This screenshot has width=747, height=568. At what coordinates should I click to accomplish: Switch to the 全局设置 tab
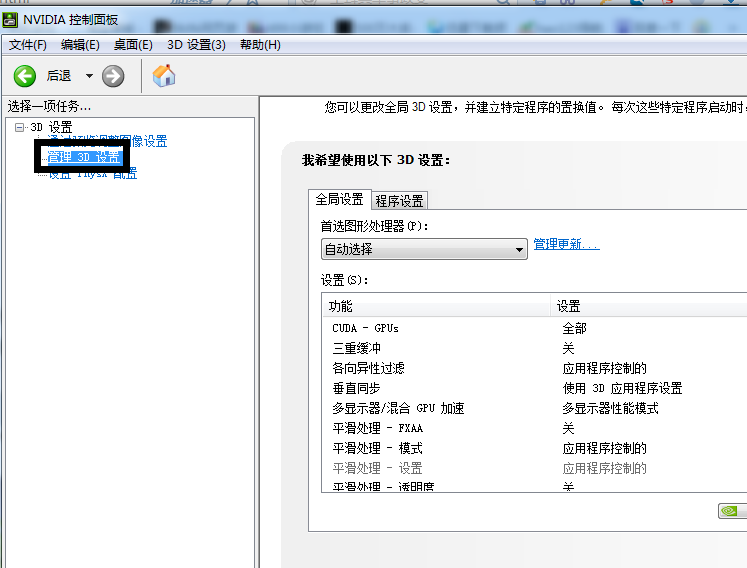[x=339, y=199]
